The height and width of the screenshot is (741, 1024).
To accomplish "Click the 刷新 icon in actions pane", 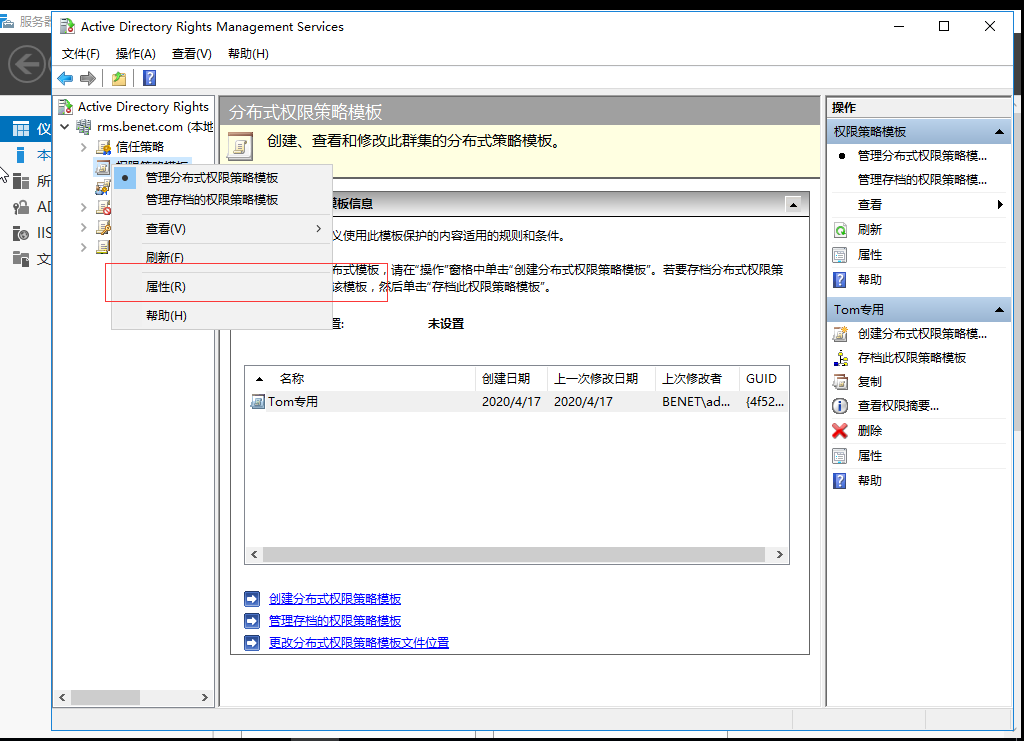I will point(840,230).
